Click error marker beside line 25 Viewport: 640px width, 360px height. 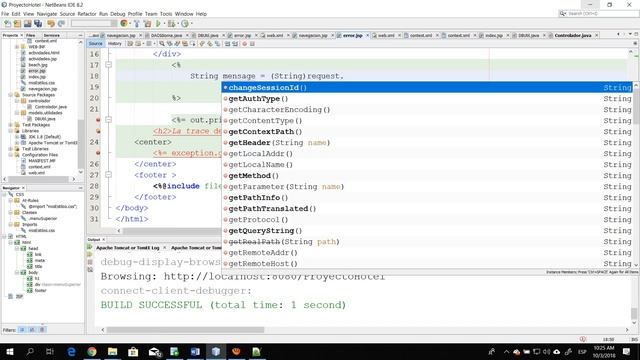point(98,153)
